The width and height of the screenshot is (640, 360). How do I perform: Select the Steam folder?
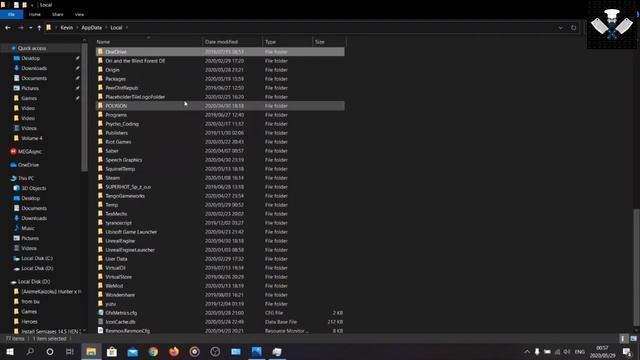[x=220, y=178]
